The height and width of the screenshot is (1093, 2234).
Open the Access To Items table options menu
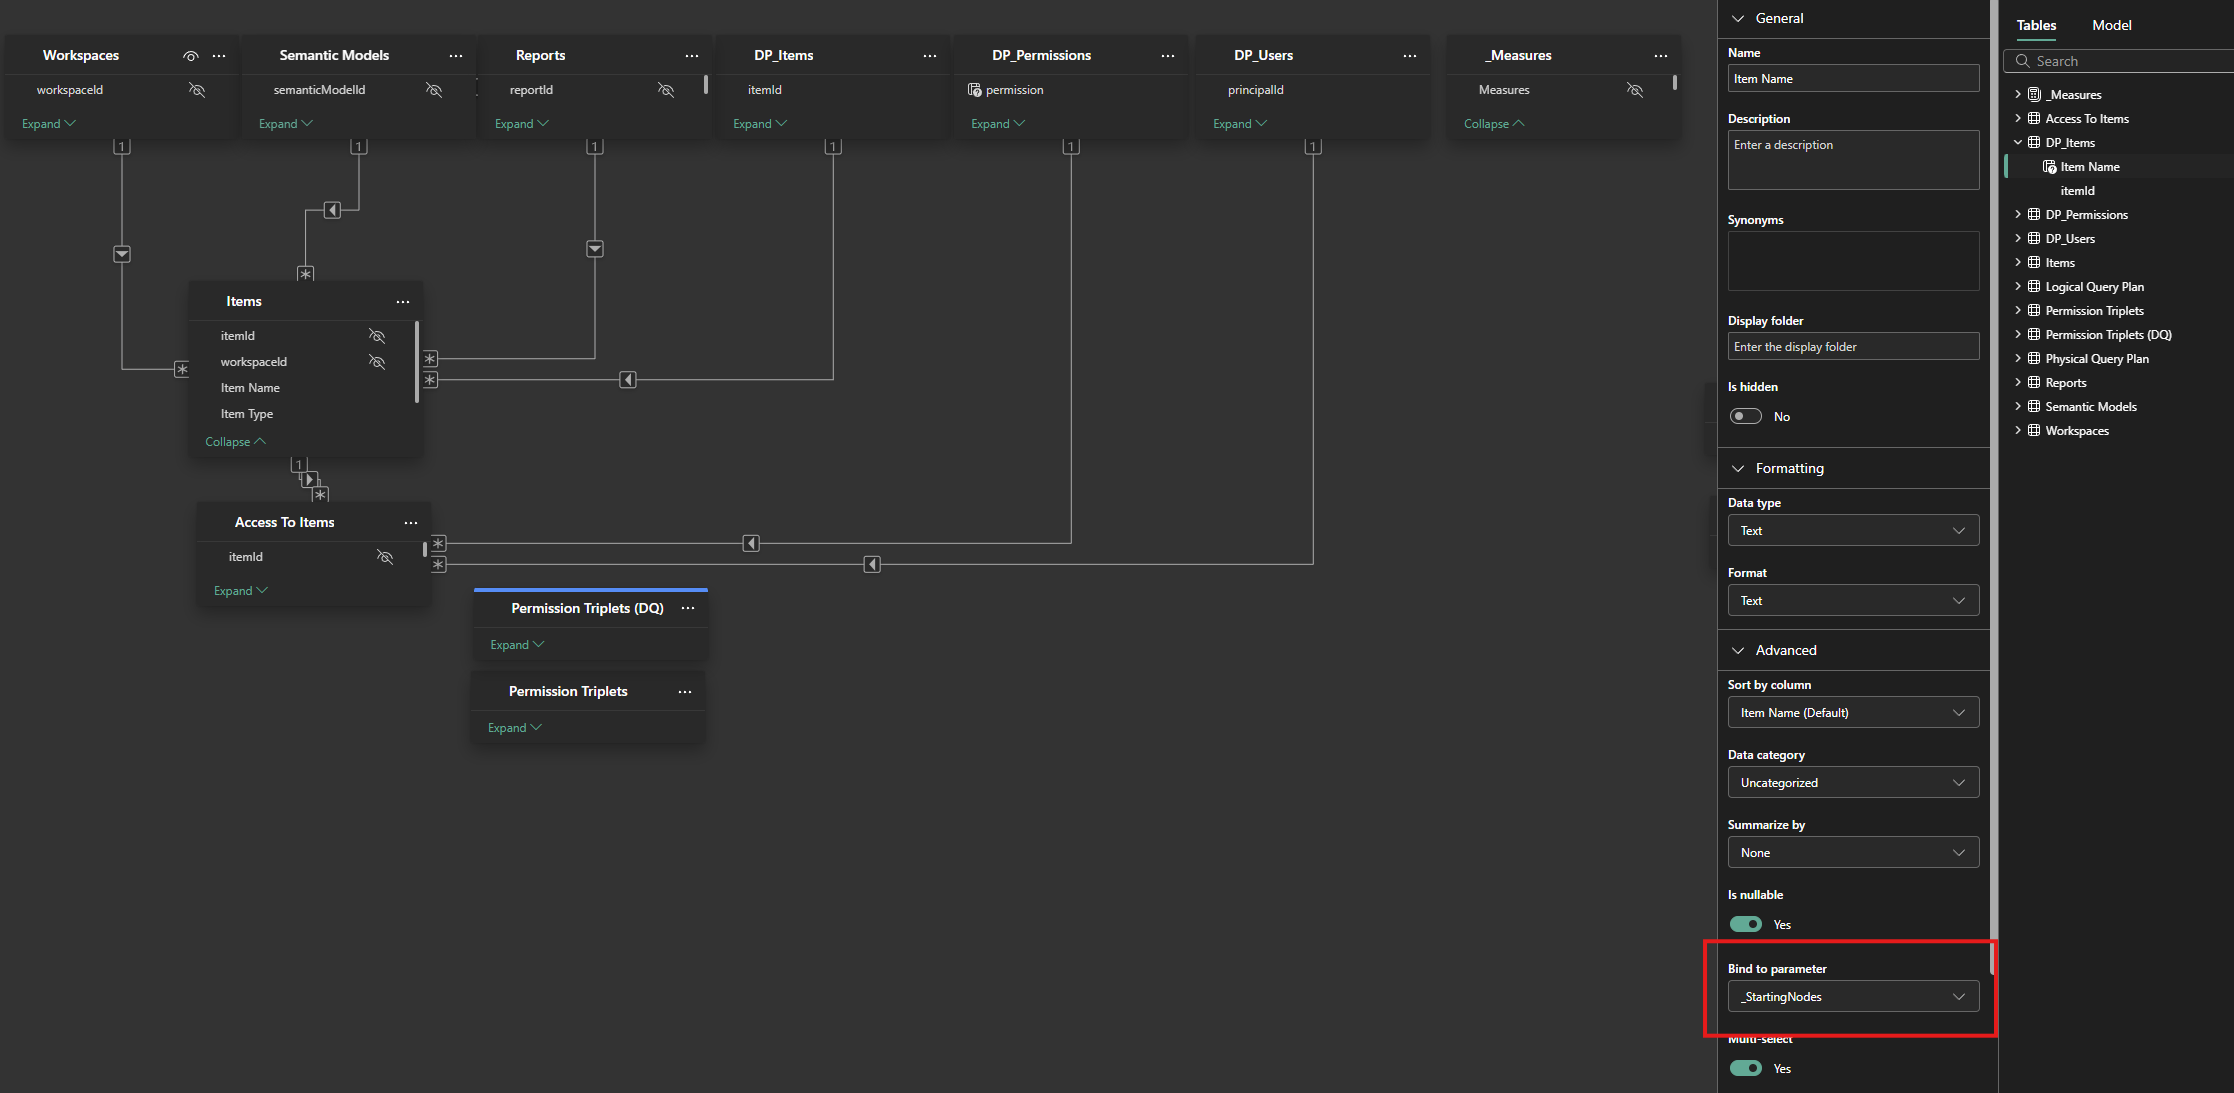pos(411,522)
